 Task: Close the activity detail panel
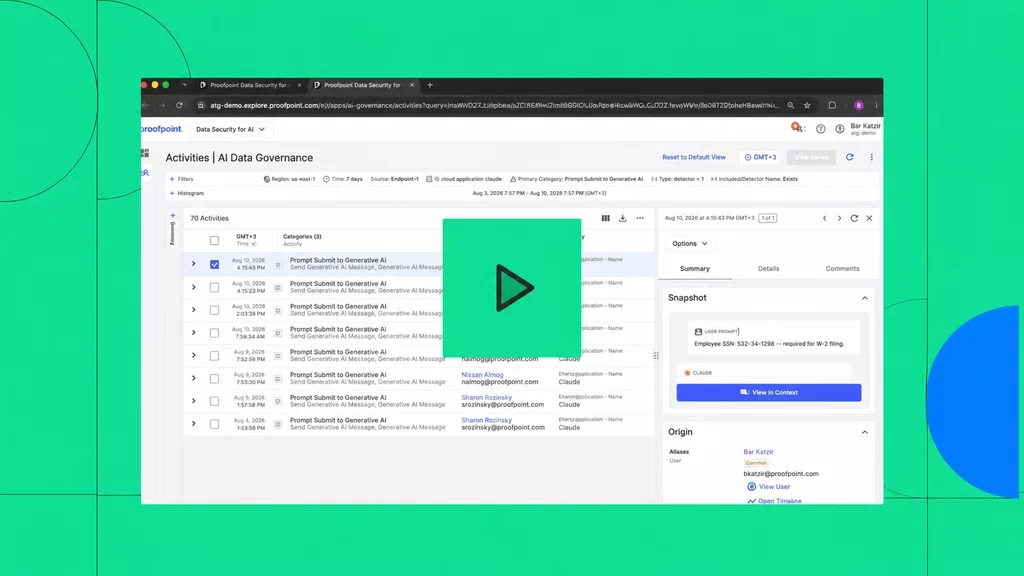pyautogui.click(x=869, y=218)
